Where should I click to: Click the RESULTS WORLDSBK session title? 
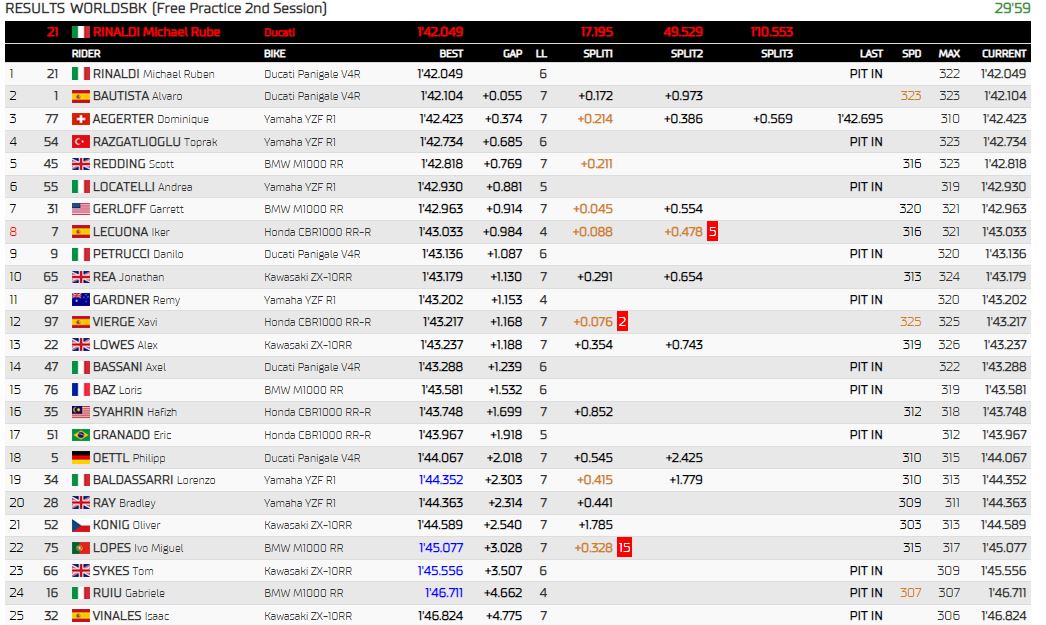166,9
